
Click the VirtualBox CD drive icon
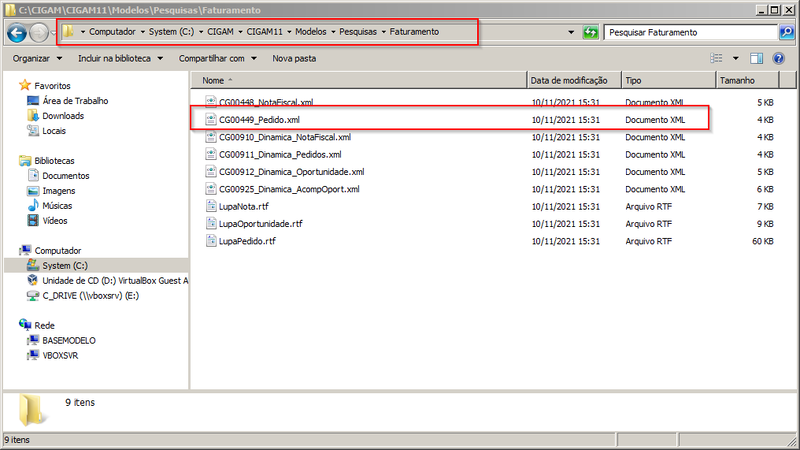point(33,280)
